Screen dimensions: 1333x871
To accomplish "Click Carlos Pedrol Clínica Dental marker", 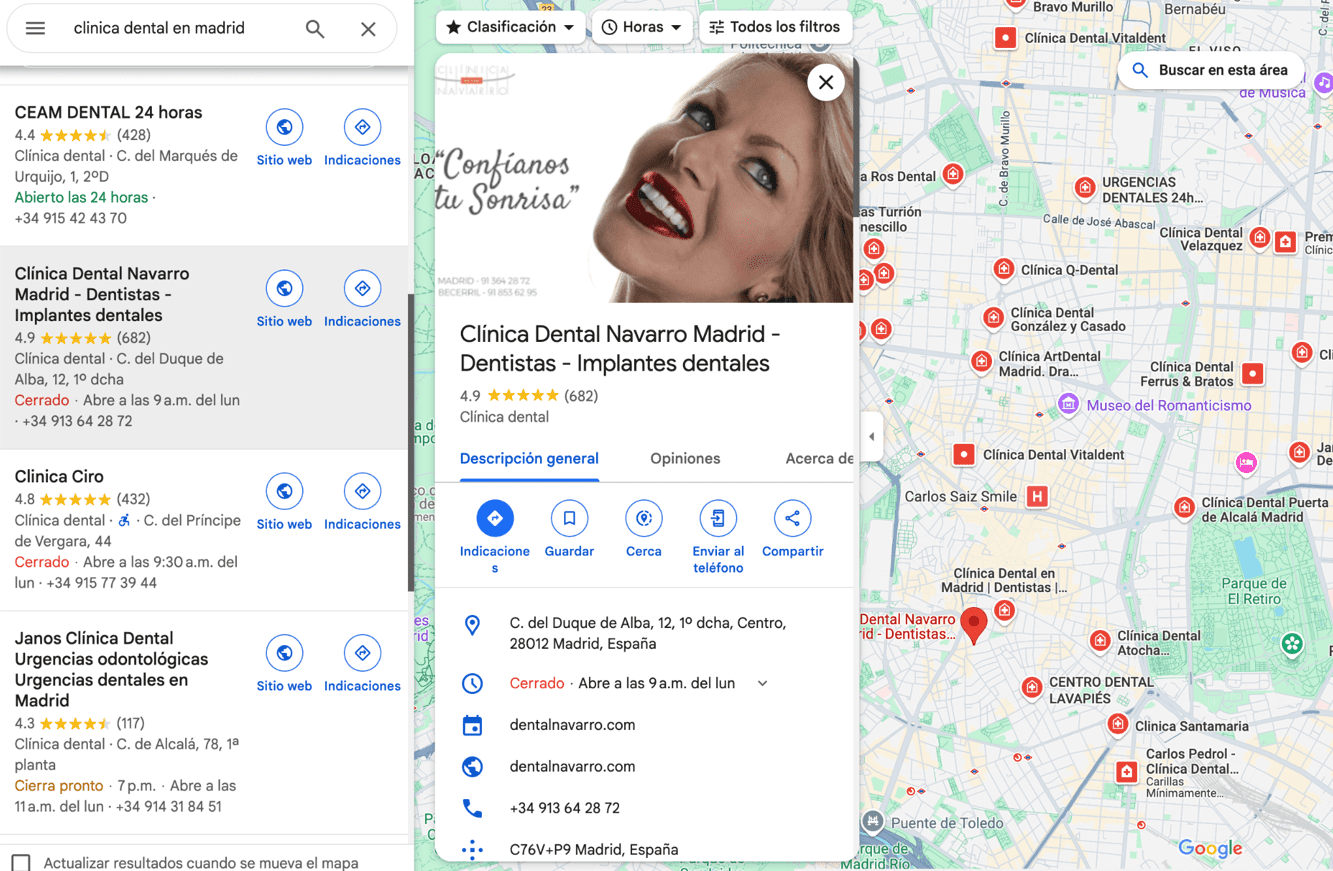I will click(x=1127, y=772).
